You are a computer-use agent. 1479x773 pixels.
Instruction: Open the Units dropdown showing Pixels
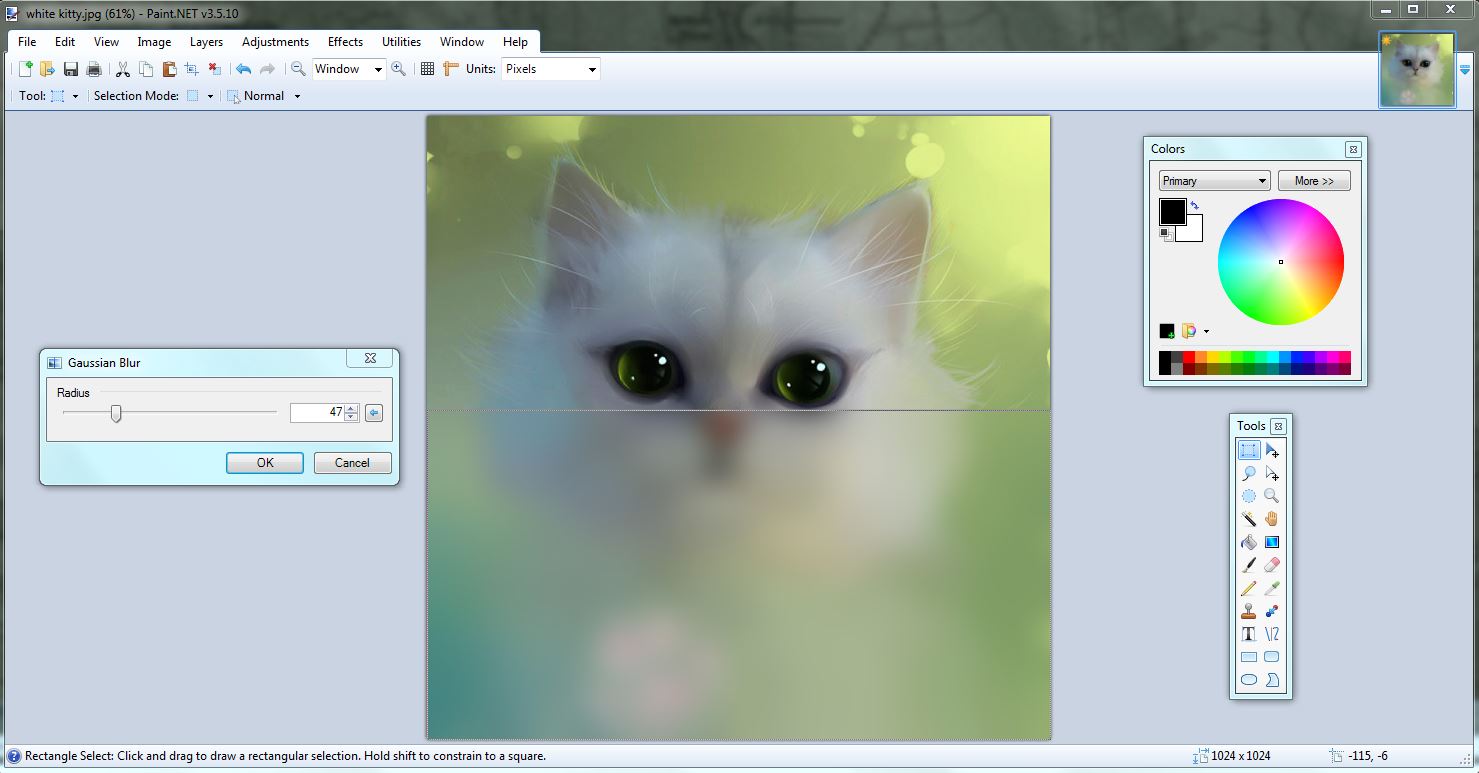point(550,69)
